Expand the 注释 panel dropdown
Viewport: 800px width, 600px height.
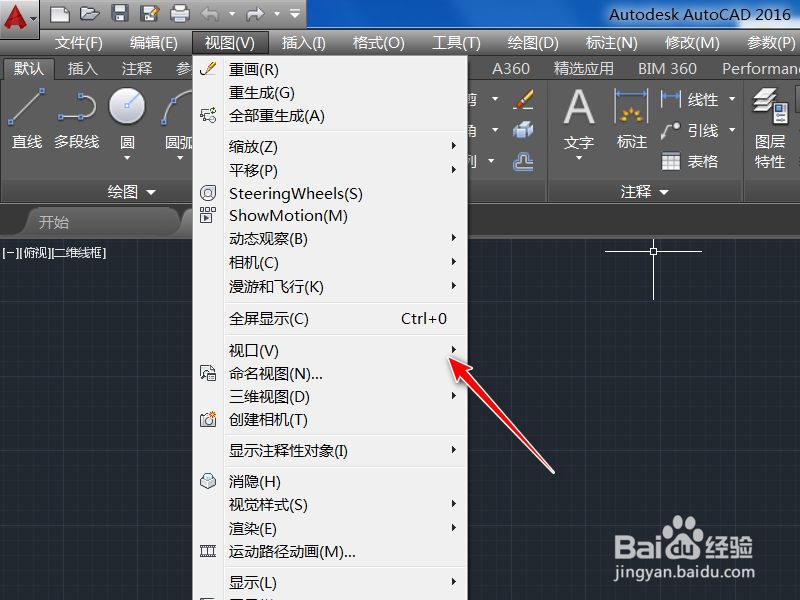coord(644,192)
